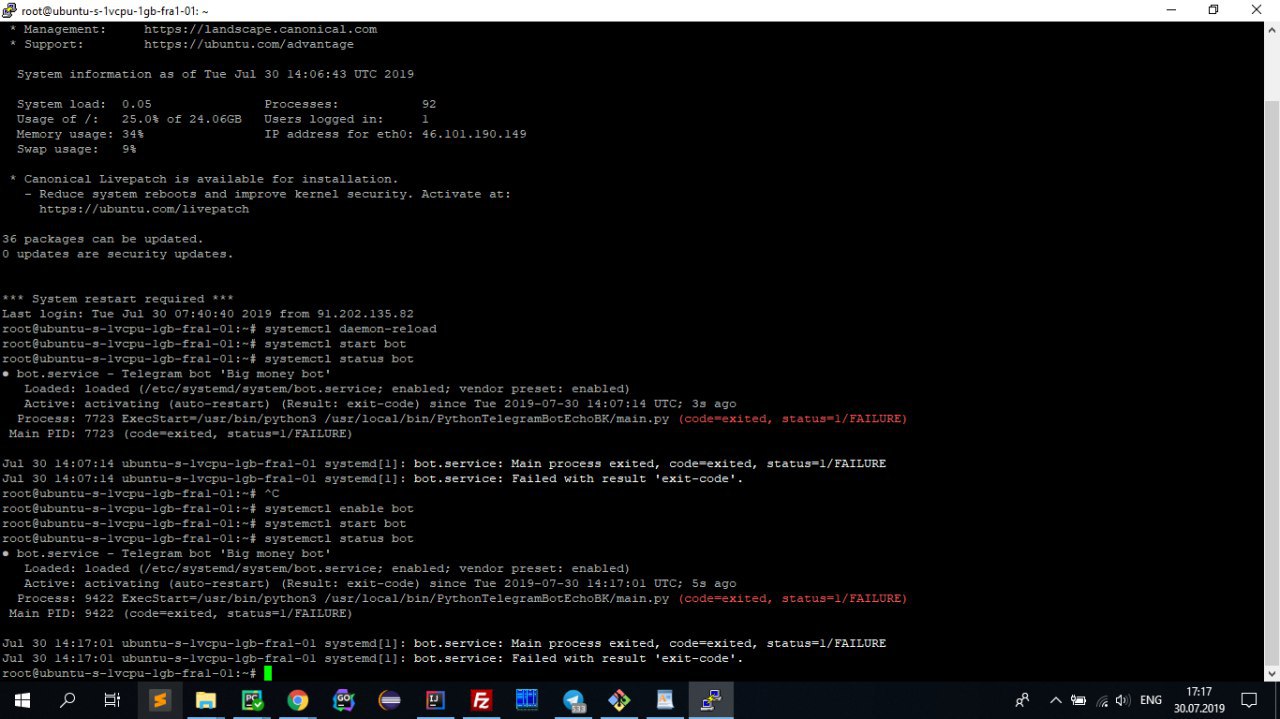
Task: Close the PuTTY terminal window
Action: [1257, 10]
